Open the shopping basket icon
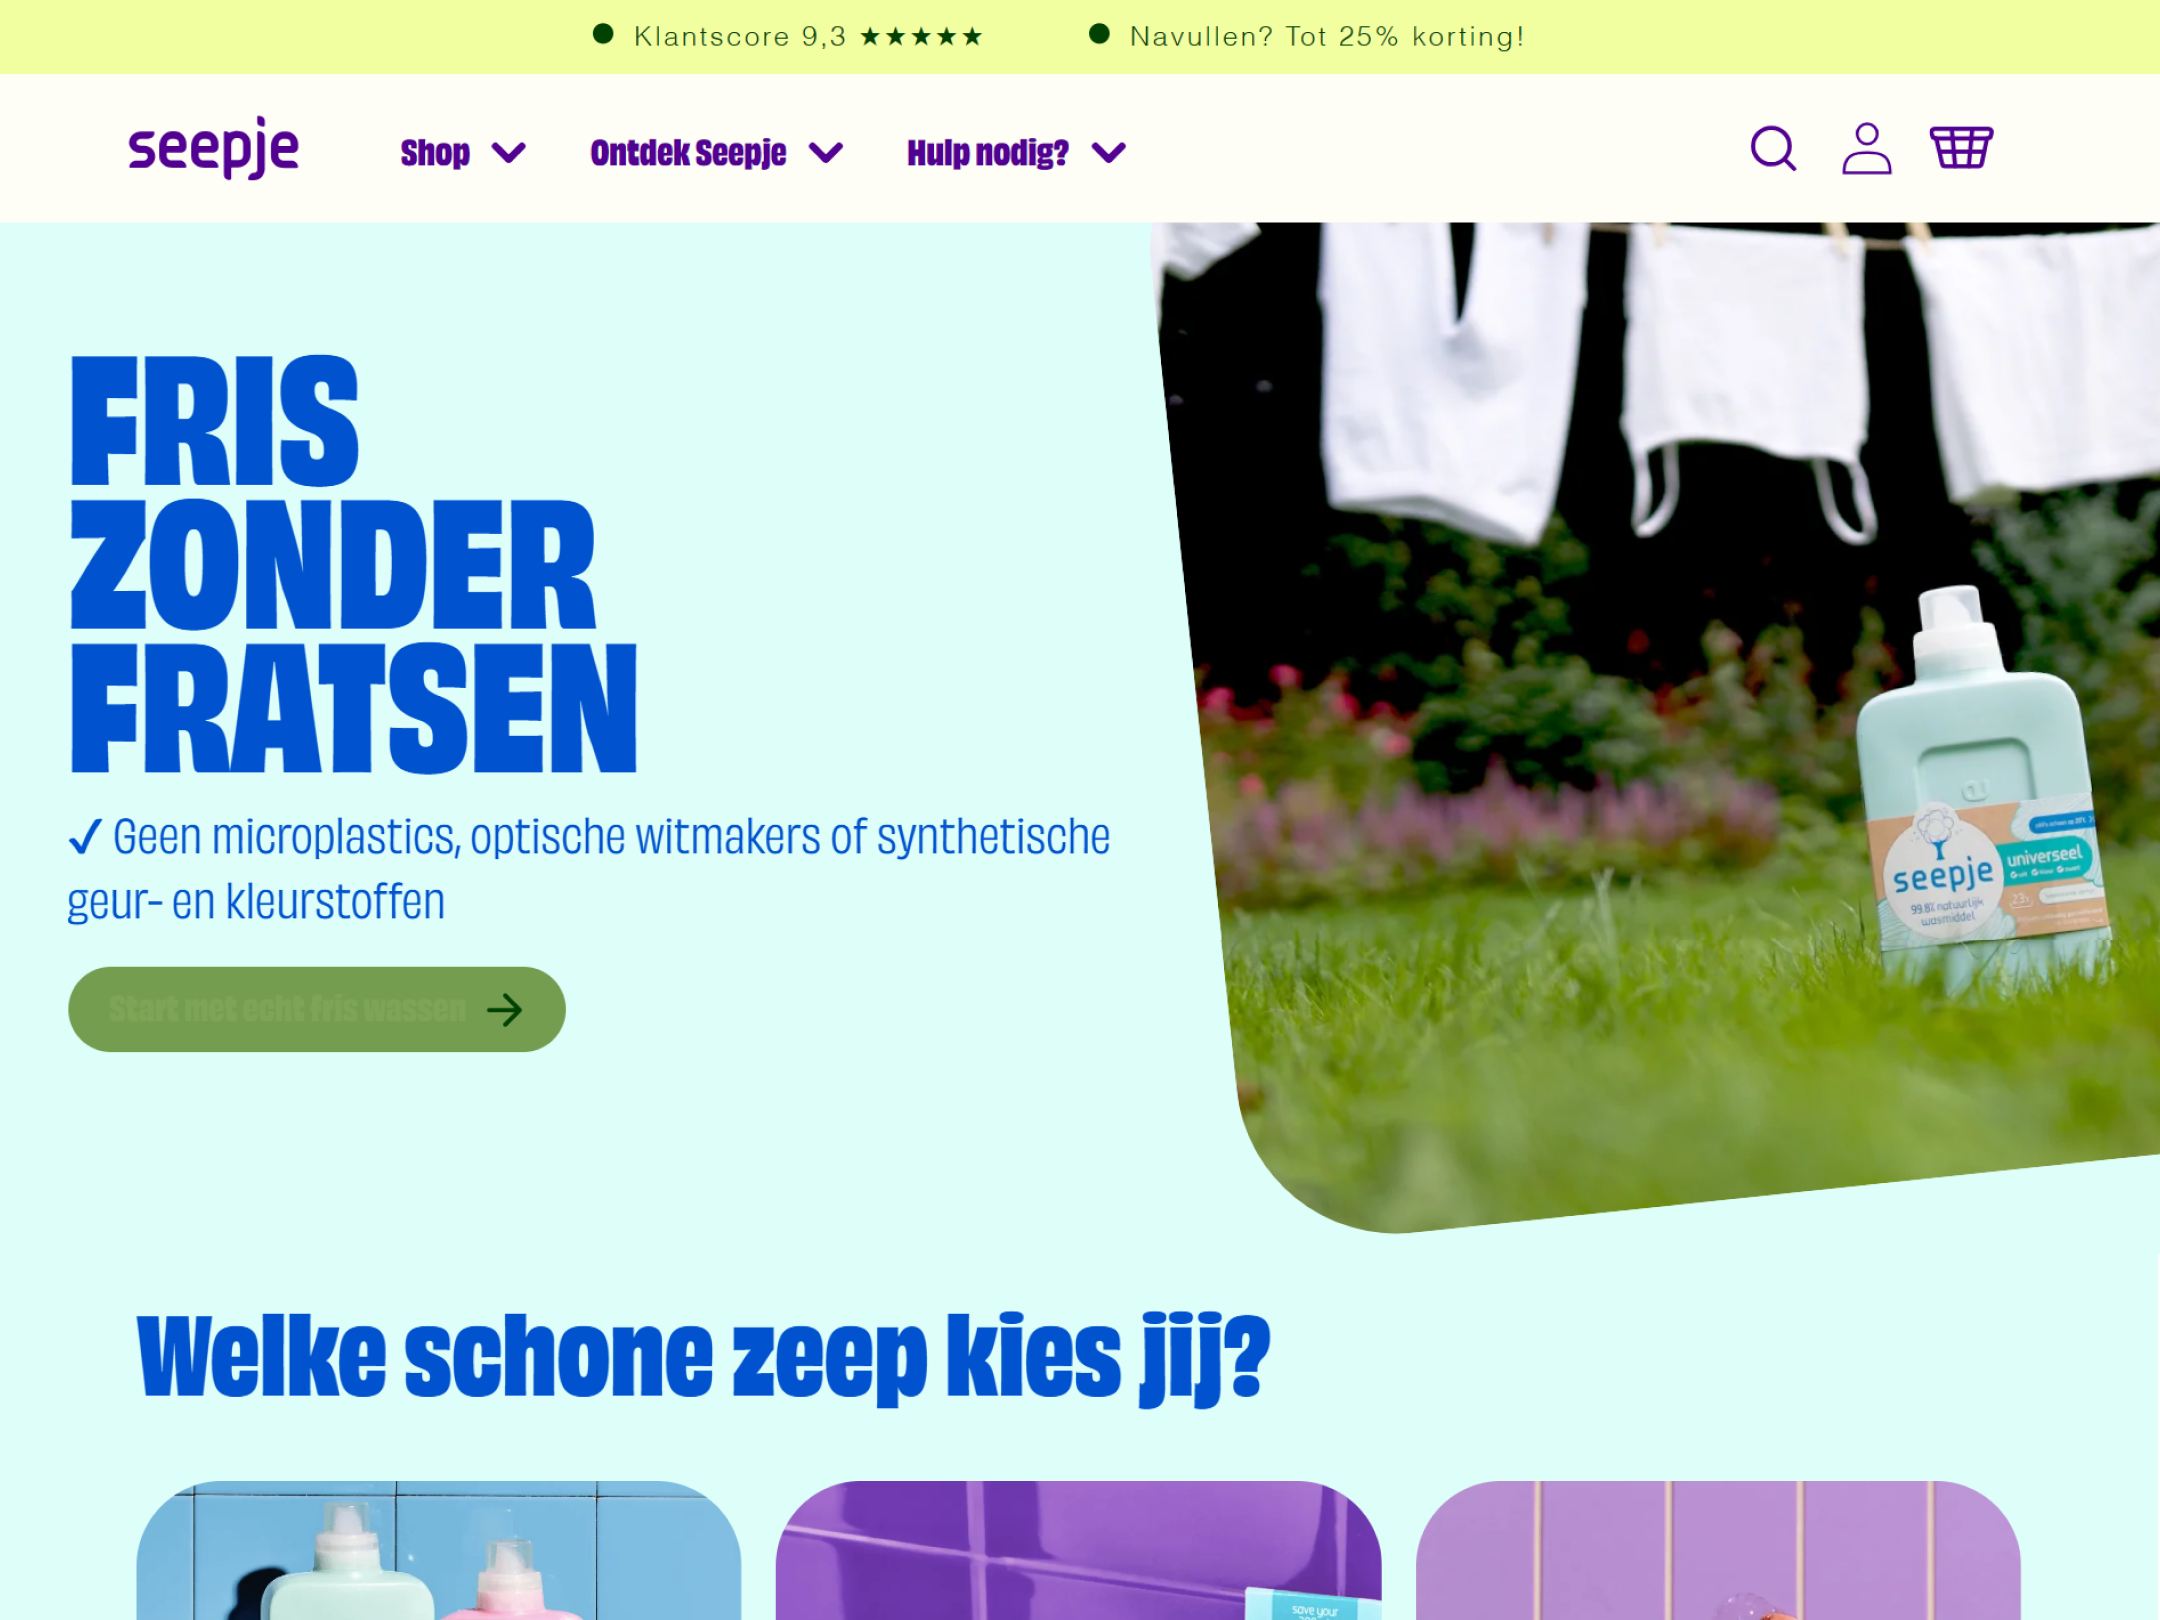 (1961, 148)
